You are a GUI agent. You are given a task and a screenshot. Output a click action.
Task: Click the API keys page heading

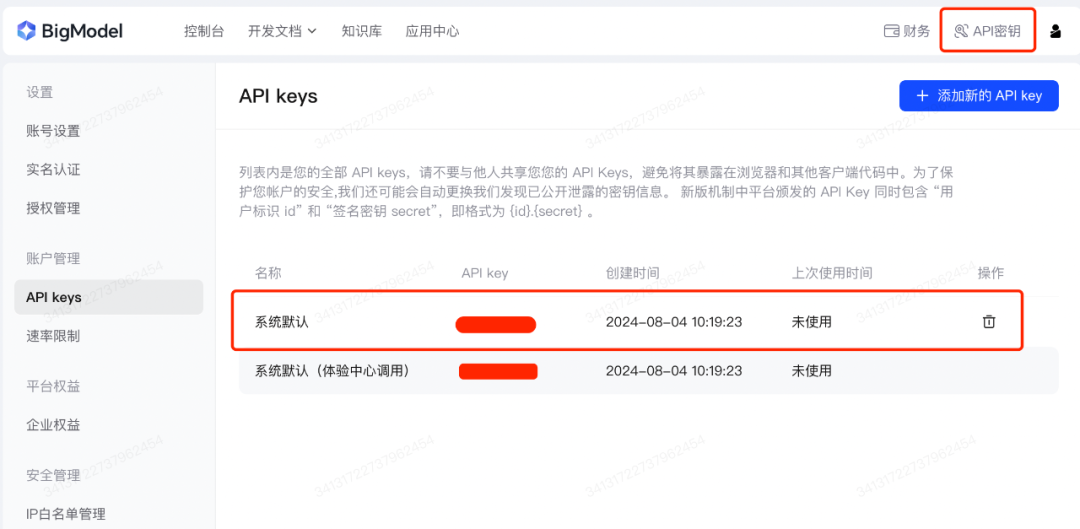[x=278, y=96]
